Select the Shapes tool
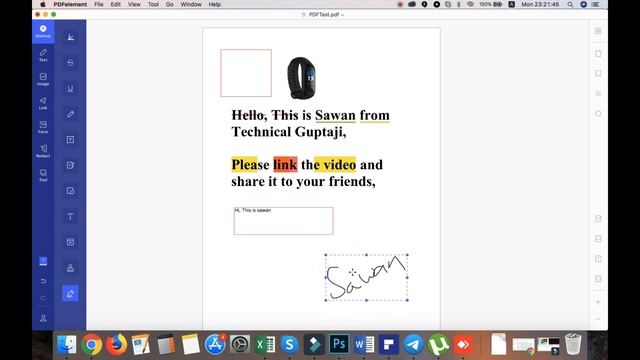Image resolution: width=640 pixels, height=360 pixels. pyautogui.click(x=70, y=191)
